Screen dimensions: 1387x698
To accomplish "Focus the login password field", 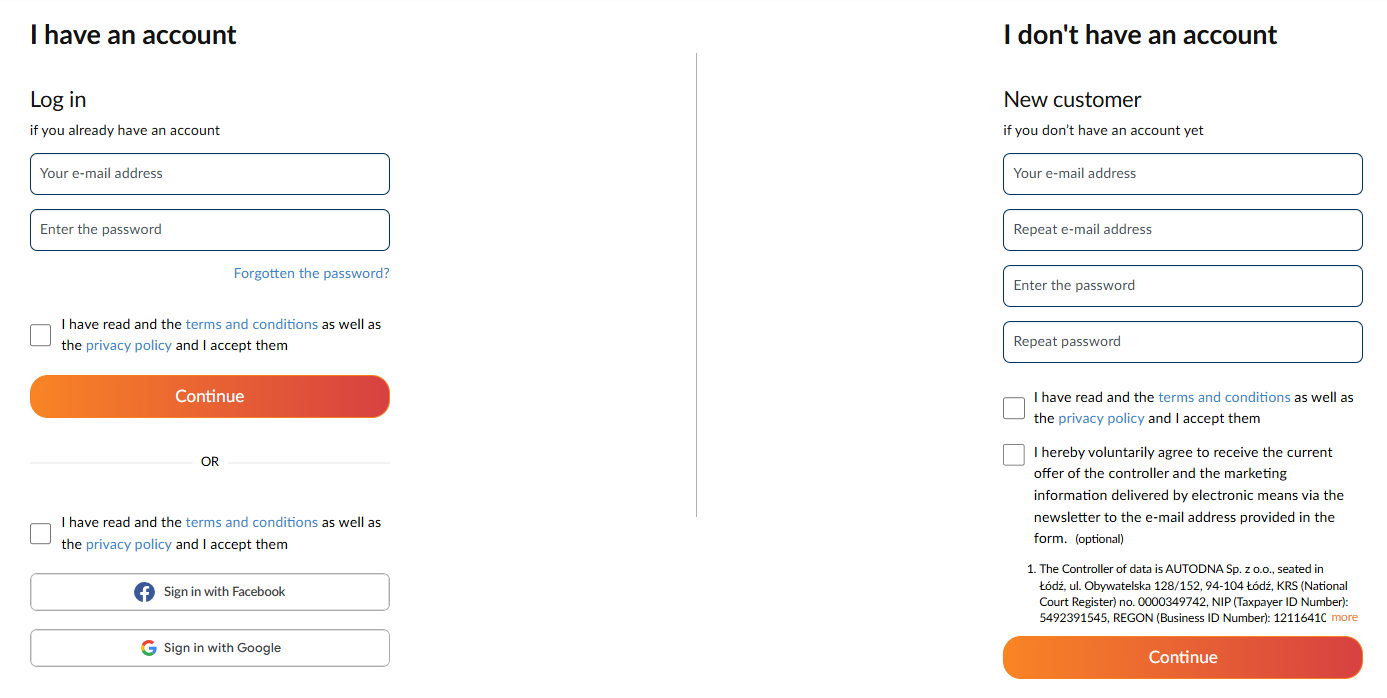I will point(210,230).
